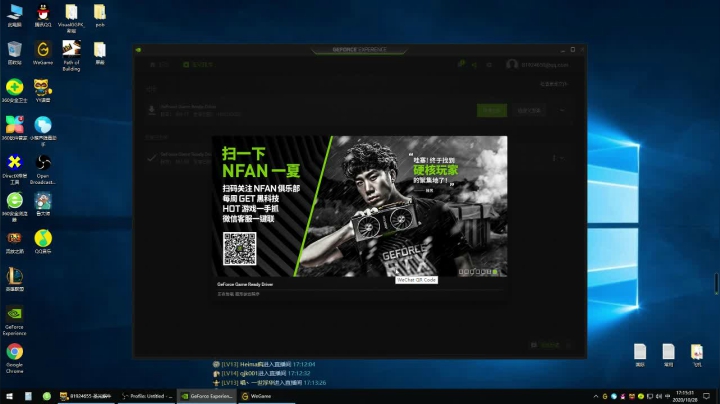The width and height of the screenshot is (720, 404).
Task: Open This PC desktop shortcut
Action: tap(14, 15)
